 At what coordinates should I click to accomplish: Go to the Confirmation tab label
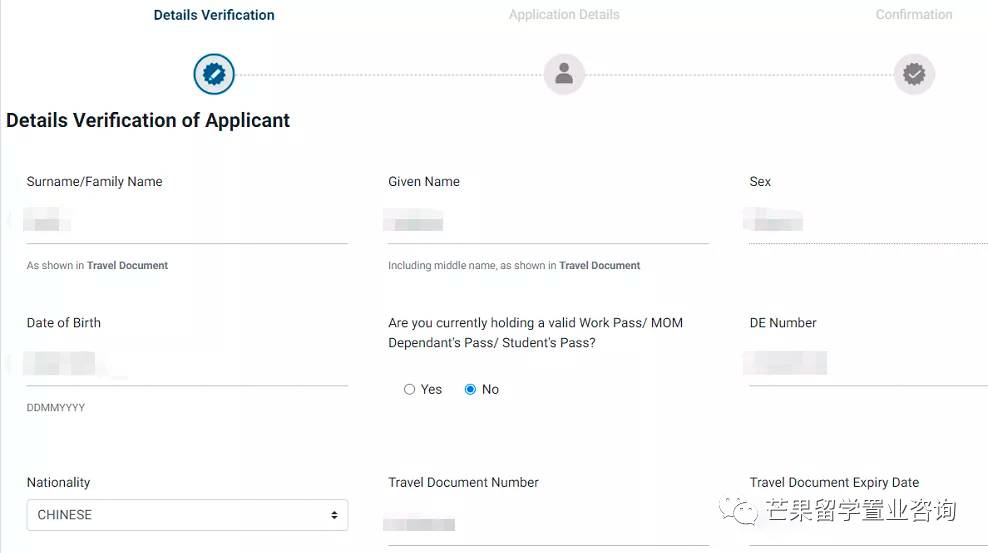[x=913, y=15]
